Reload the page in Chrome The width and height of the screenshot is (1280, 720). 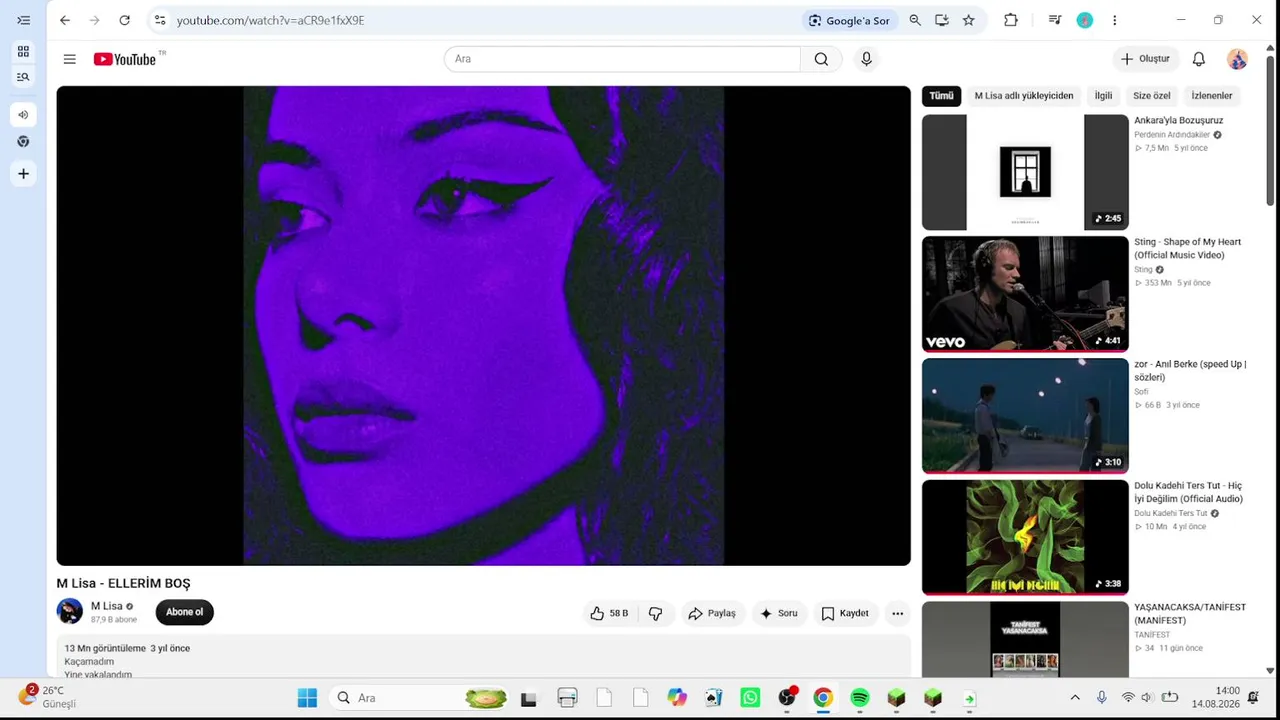pyautogui.click(x=124, y=20)
